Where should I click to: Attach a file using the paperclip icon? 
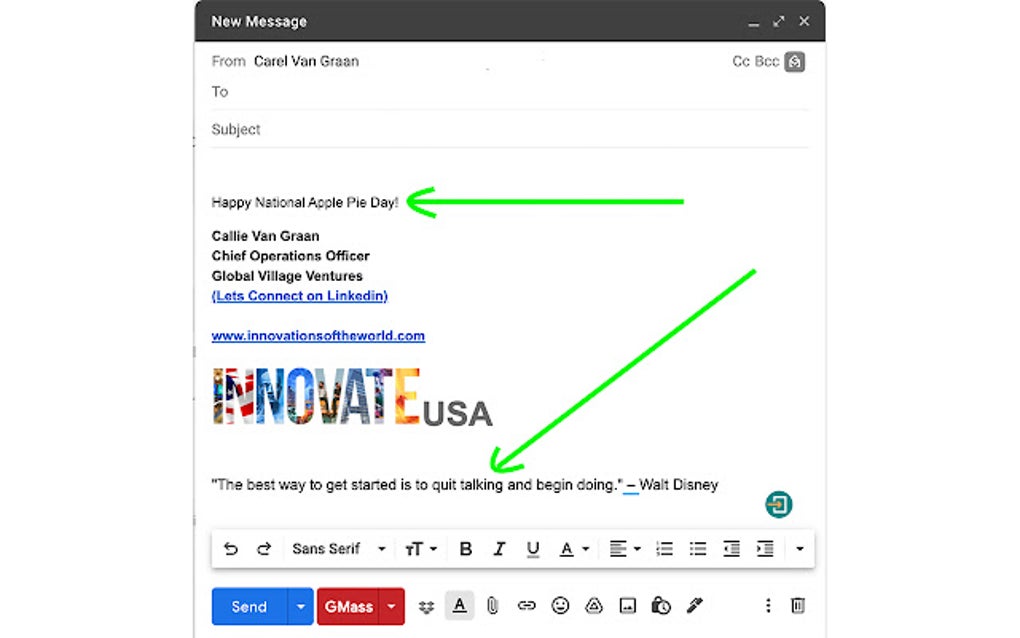click(492, 605)
